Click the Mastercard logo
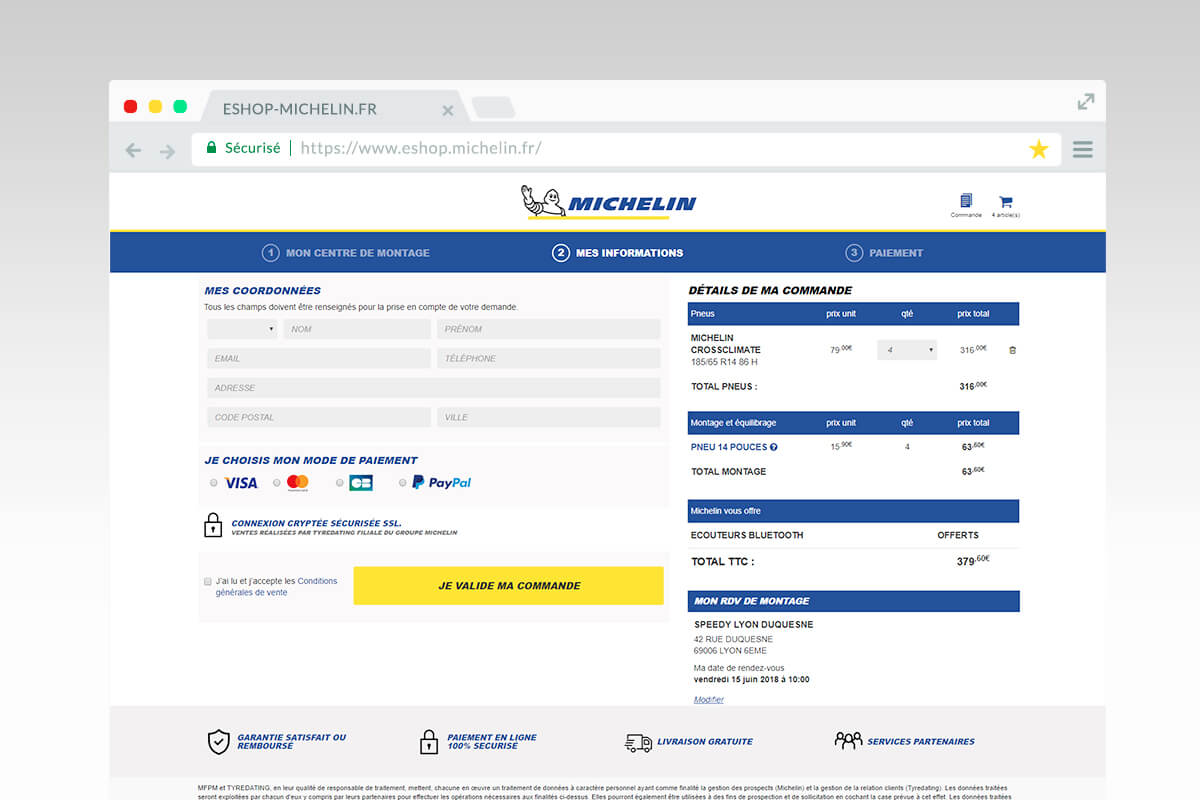Viewport: 1200px width, 800px height. [298, 483]
